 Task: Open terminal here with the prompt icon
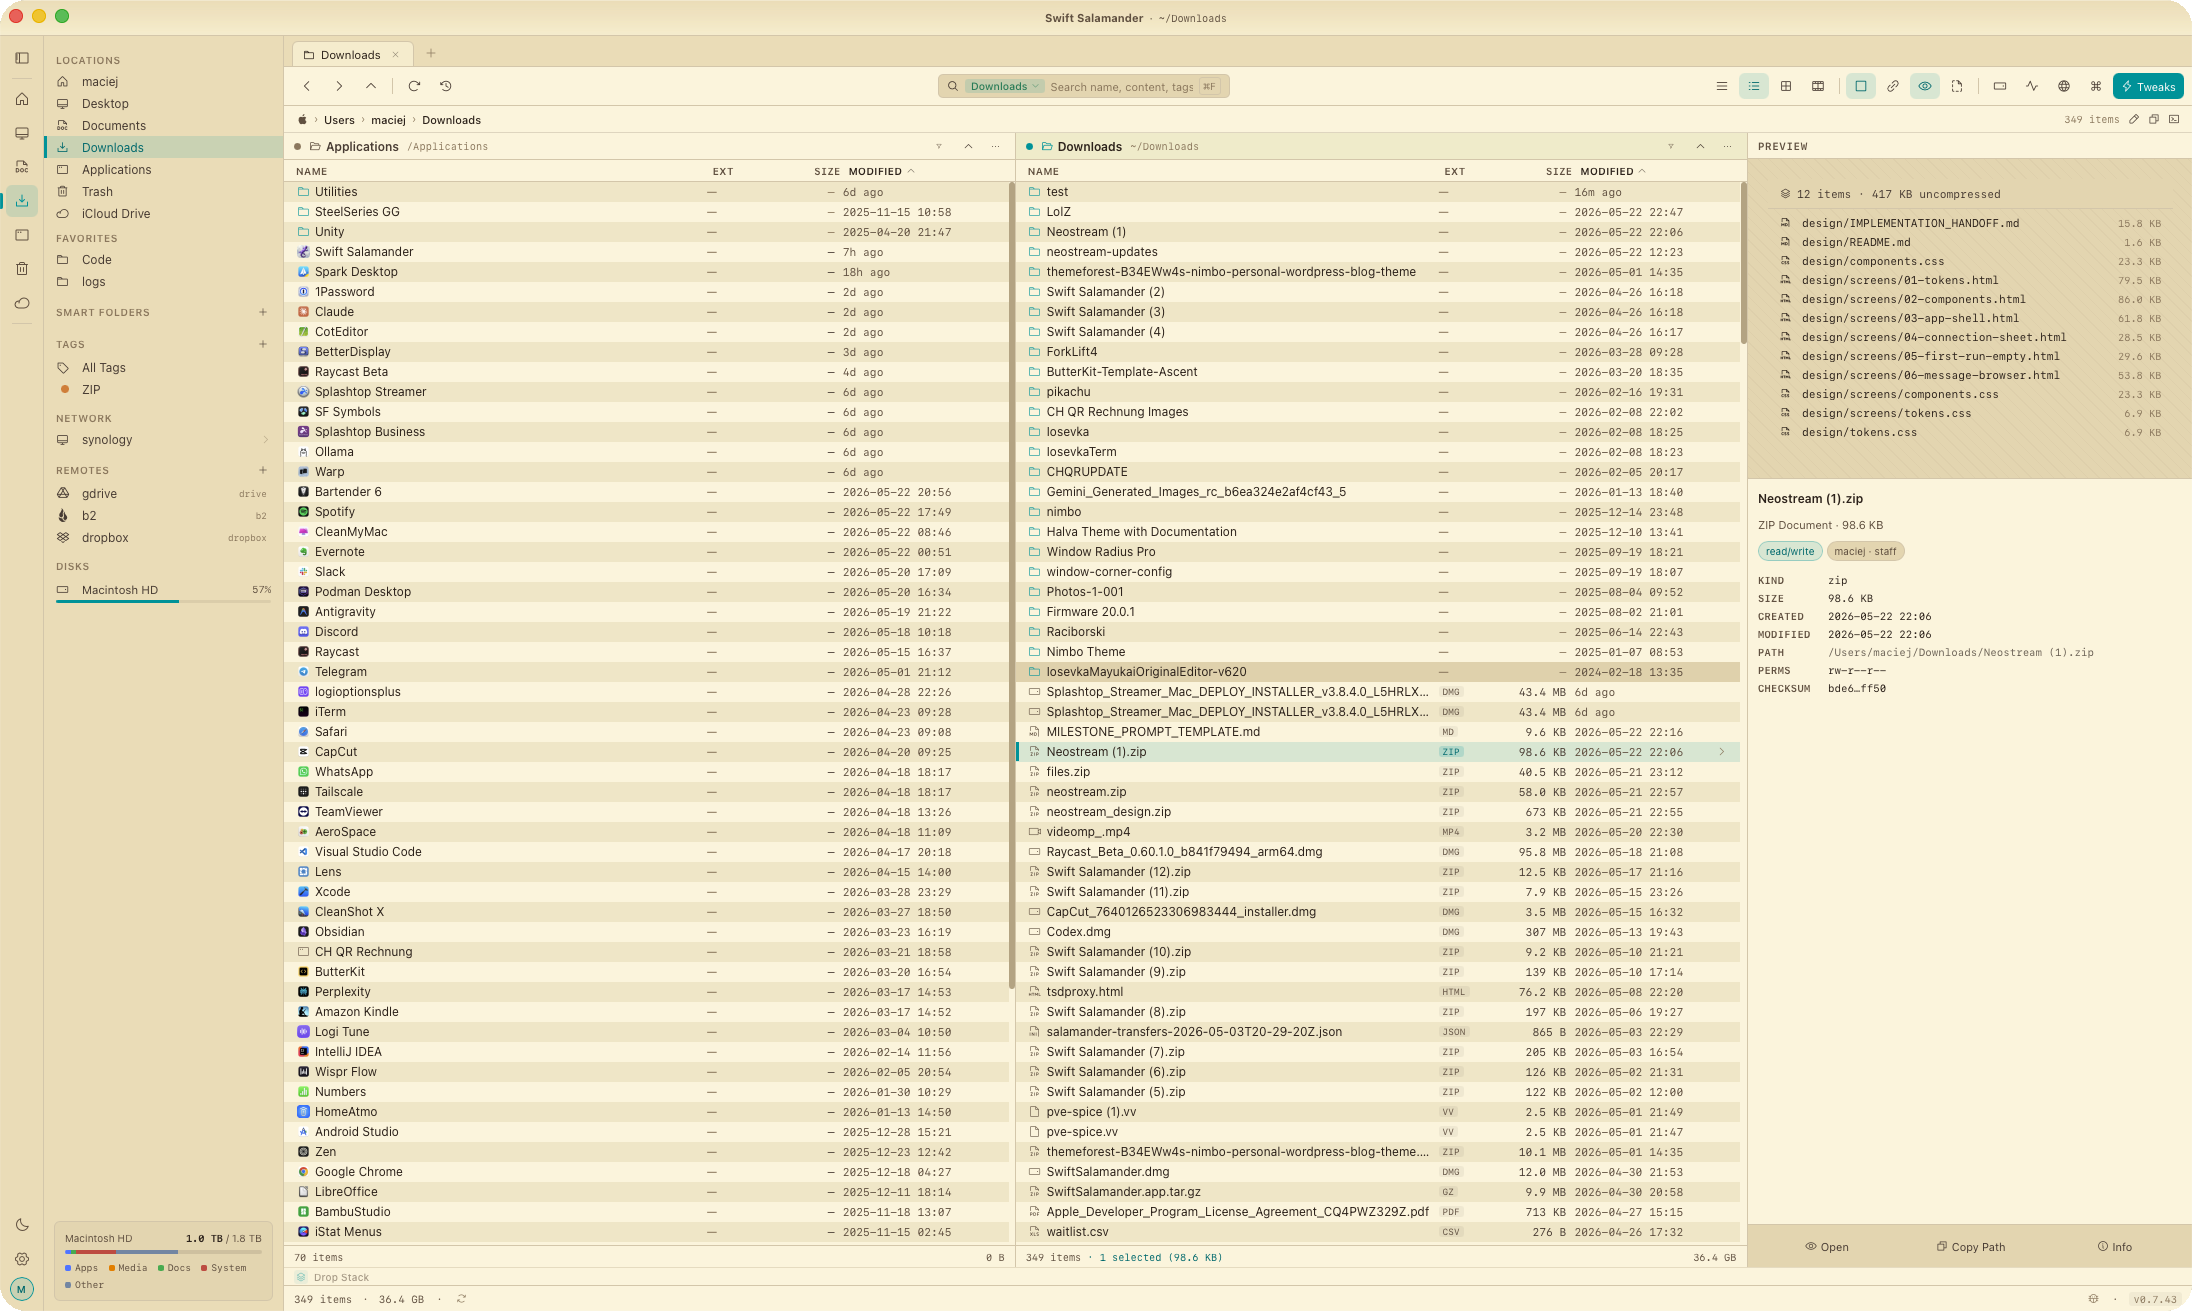pos(2174,119)
